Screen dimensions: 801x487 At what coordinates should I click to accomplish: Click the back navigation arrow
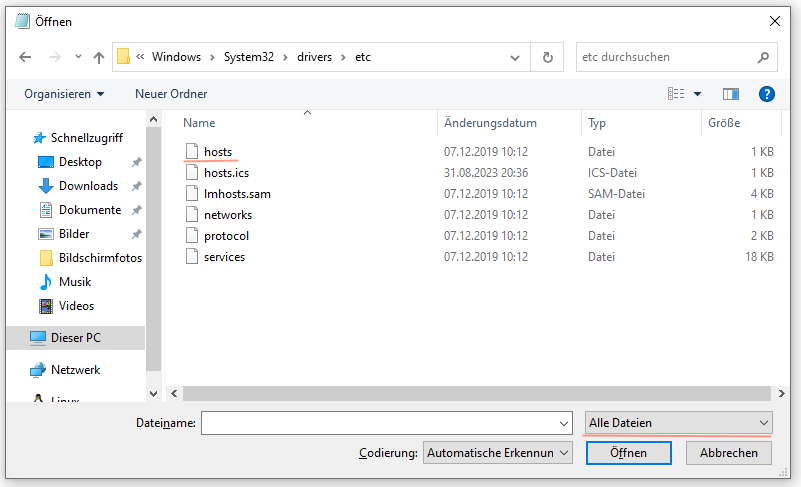pyautogui.click(x=25, y=57)
